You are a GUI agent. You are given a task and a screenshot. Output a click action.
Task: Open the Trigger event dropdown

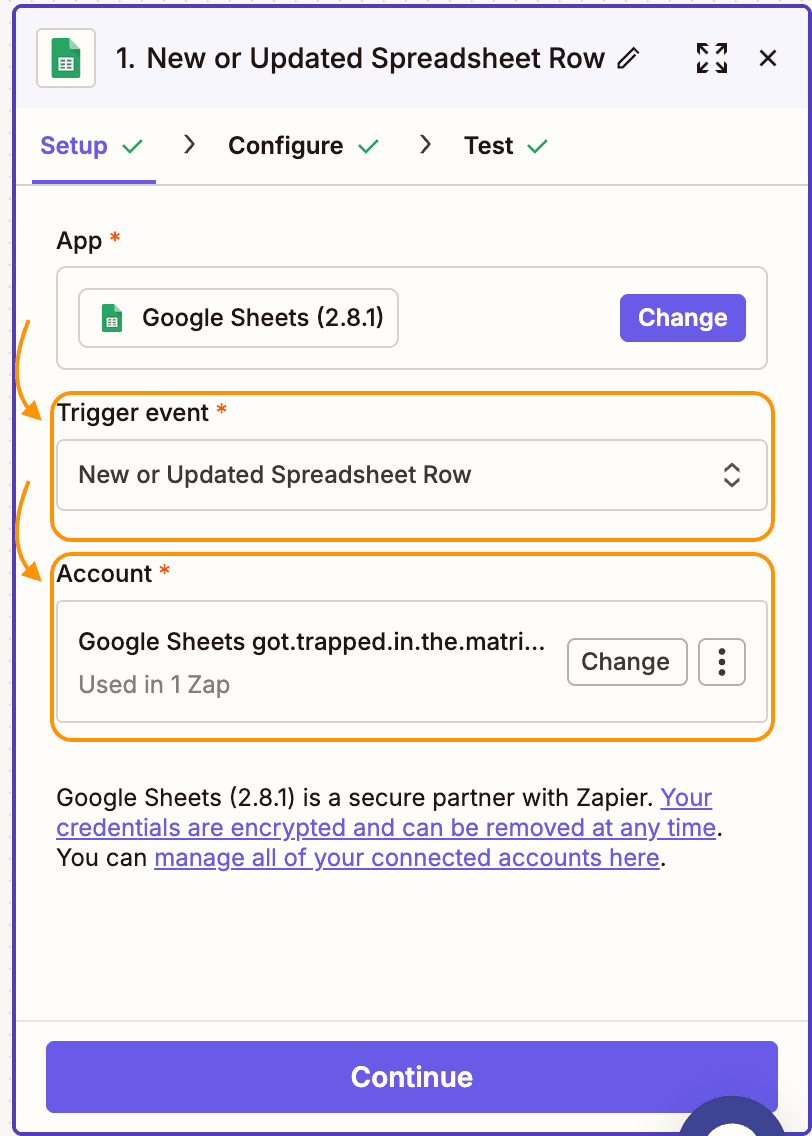pos(412,475)
